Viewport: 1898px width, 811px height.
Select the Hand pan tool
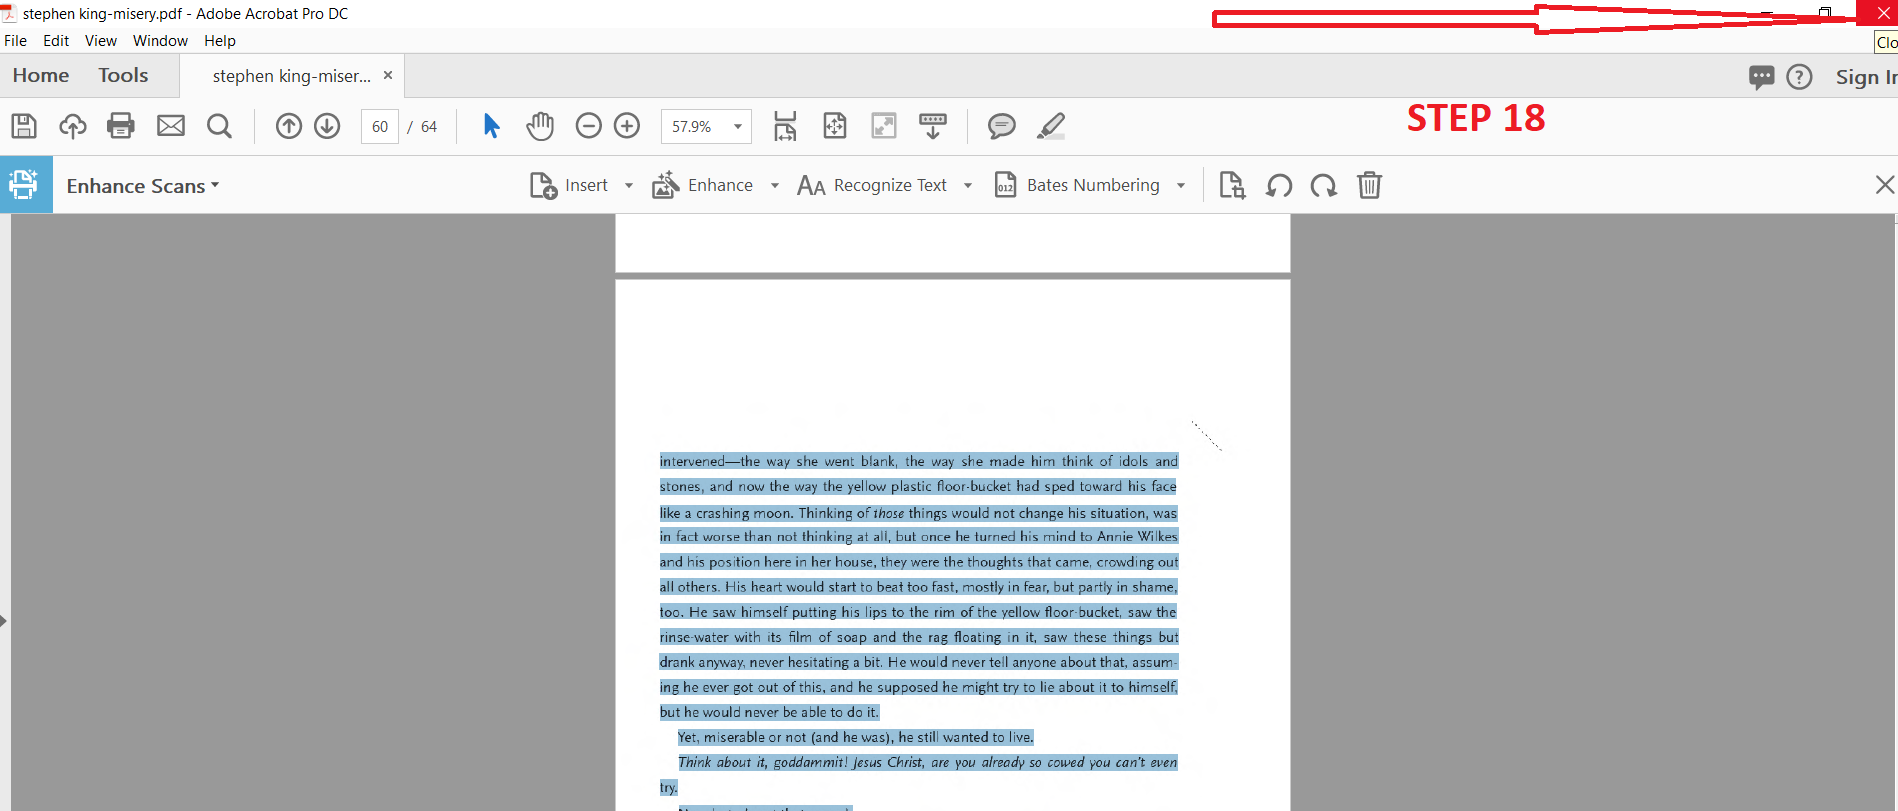pyautogui.click(x=540, y=126)
